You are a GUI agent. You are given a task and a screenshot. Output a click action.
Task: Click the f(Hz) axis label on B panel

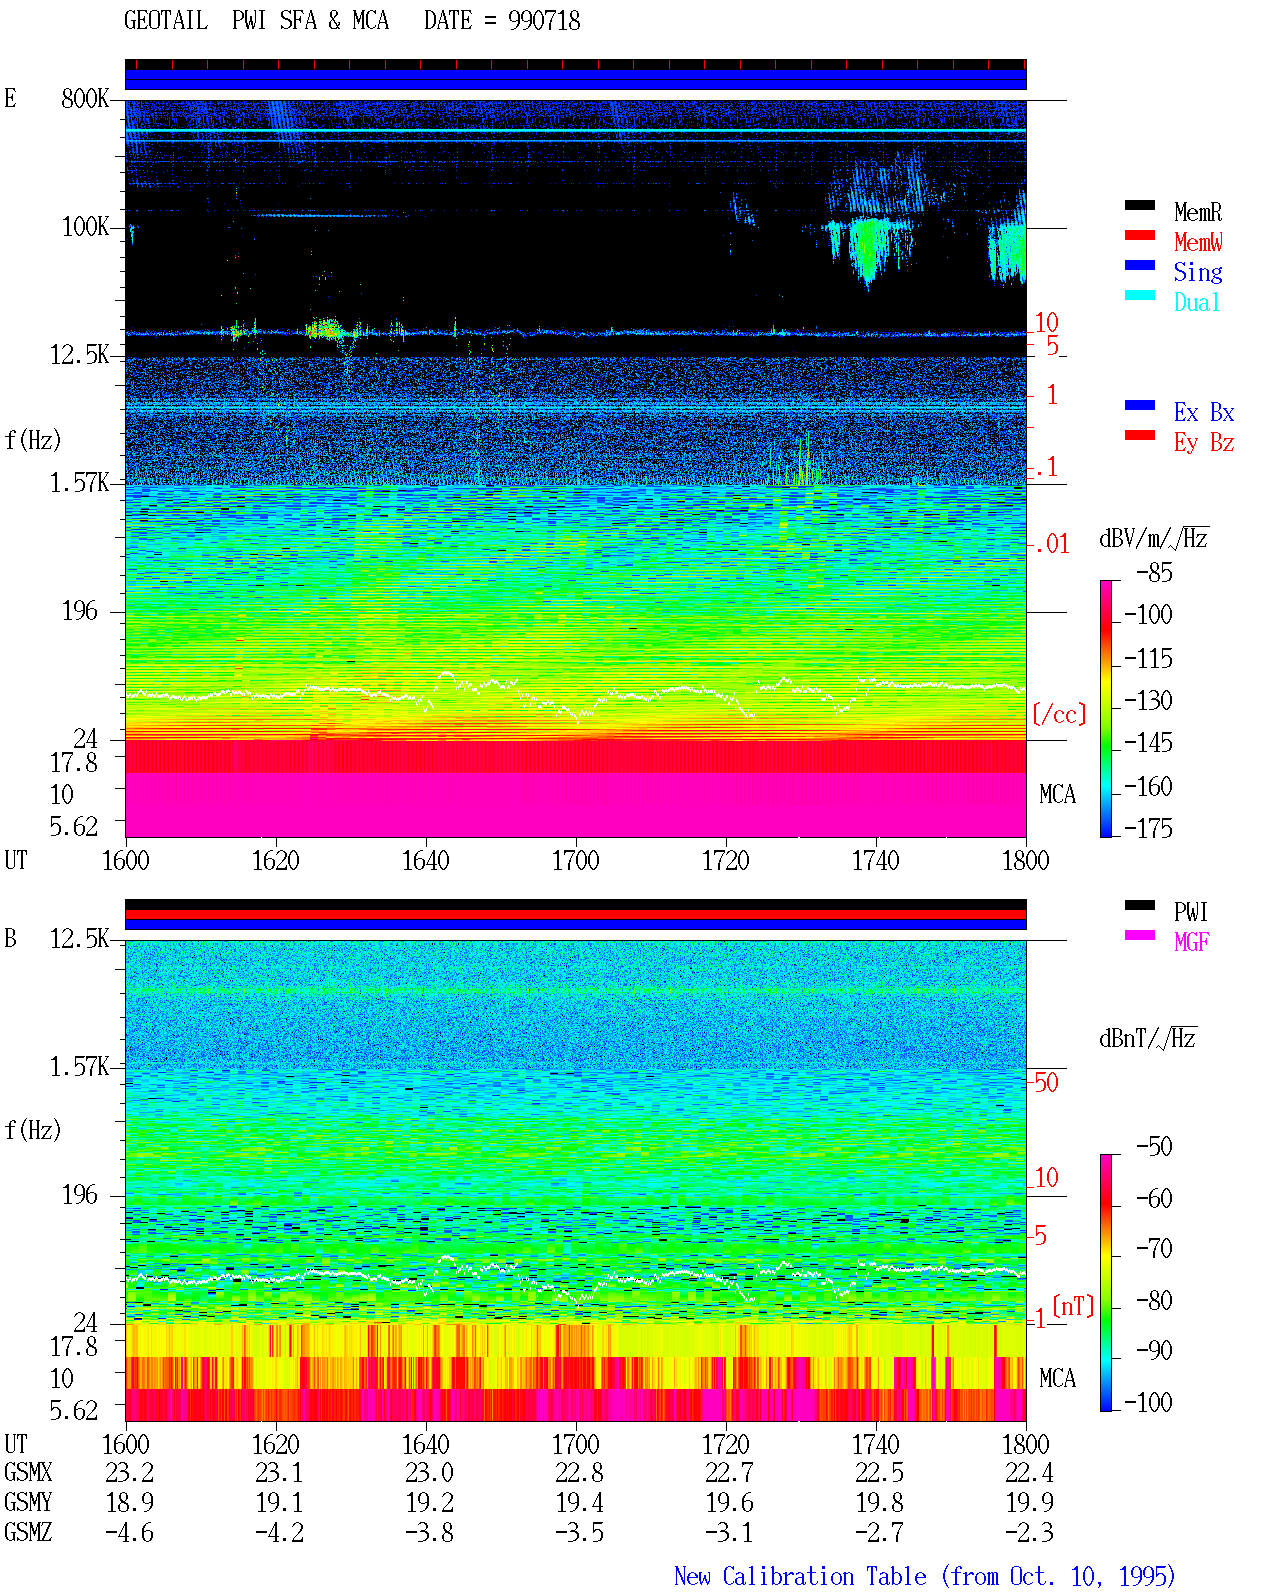coord(33,1130)
